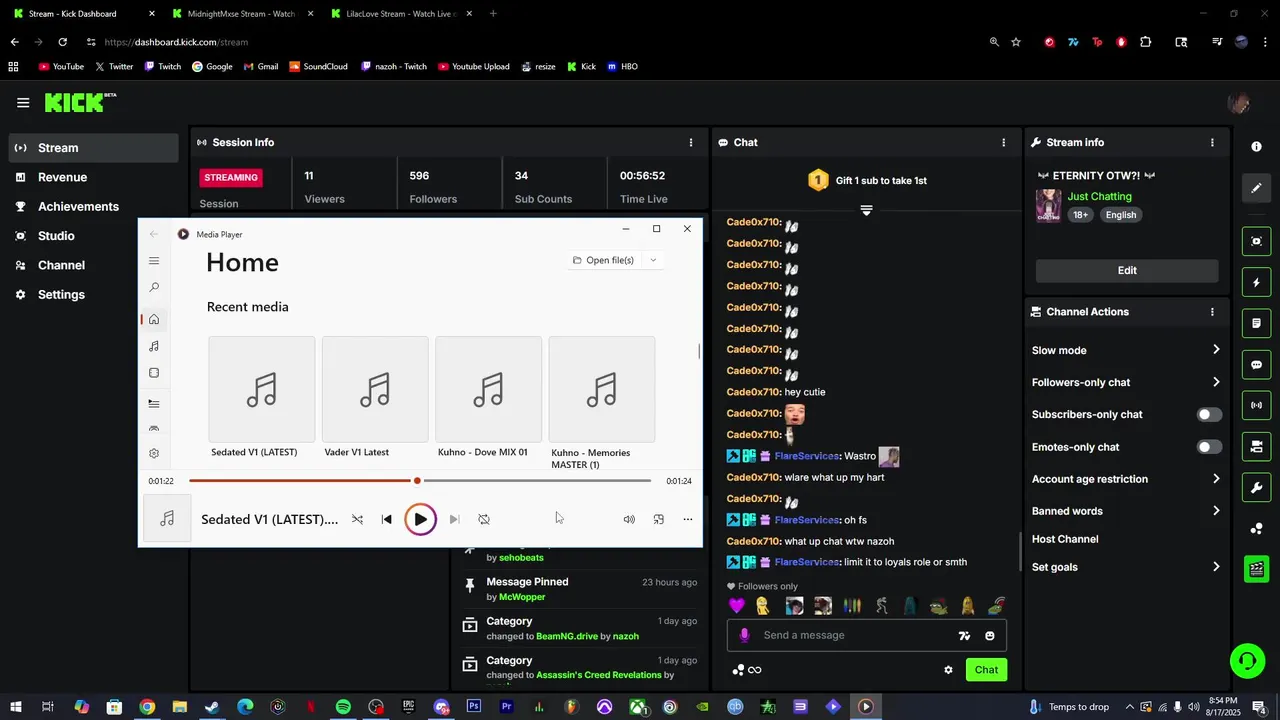
Task: Click Host Channel action
Action: [1065, 539]
